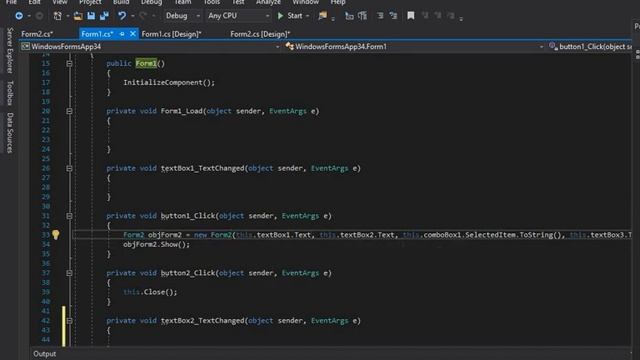The height and width of the screenshot is (360, 640).
Task: Open the undo history dropdown arrow
Action: 132,16
